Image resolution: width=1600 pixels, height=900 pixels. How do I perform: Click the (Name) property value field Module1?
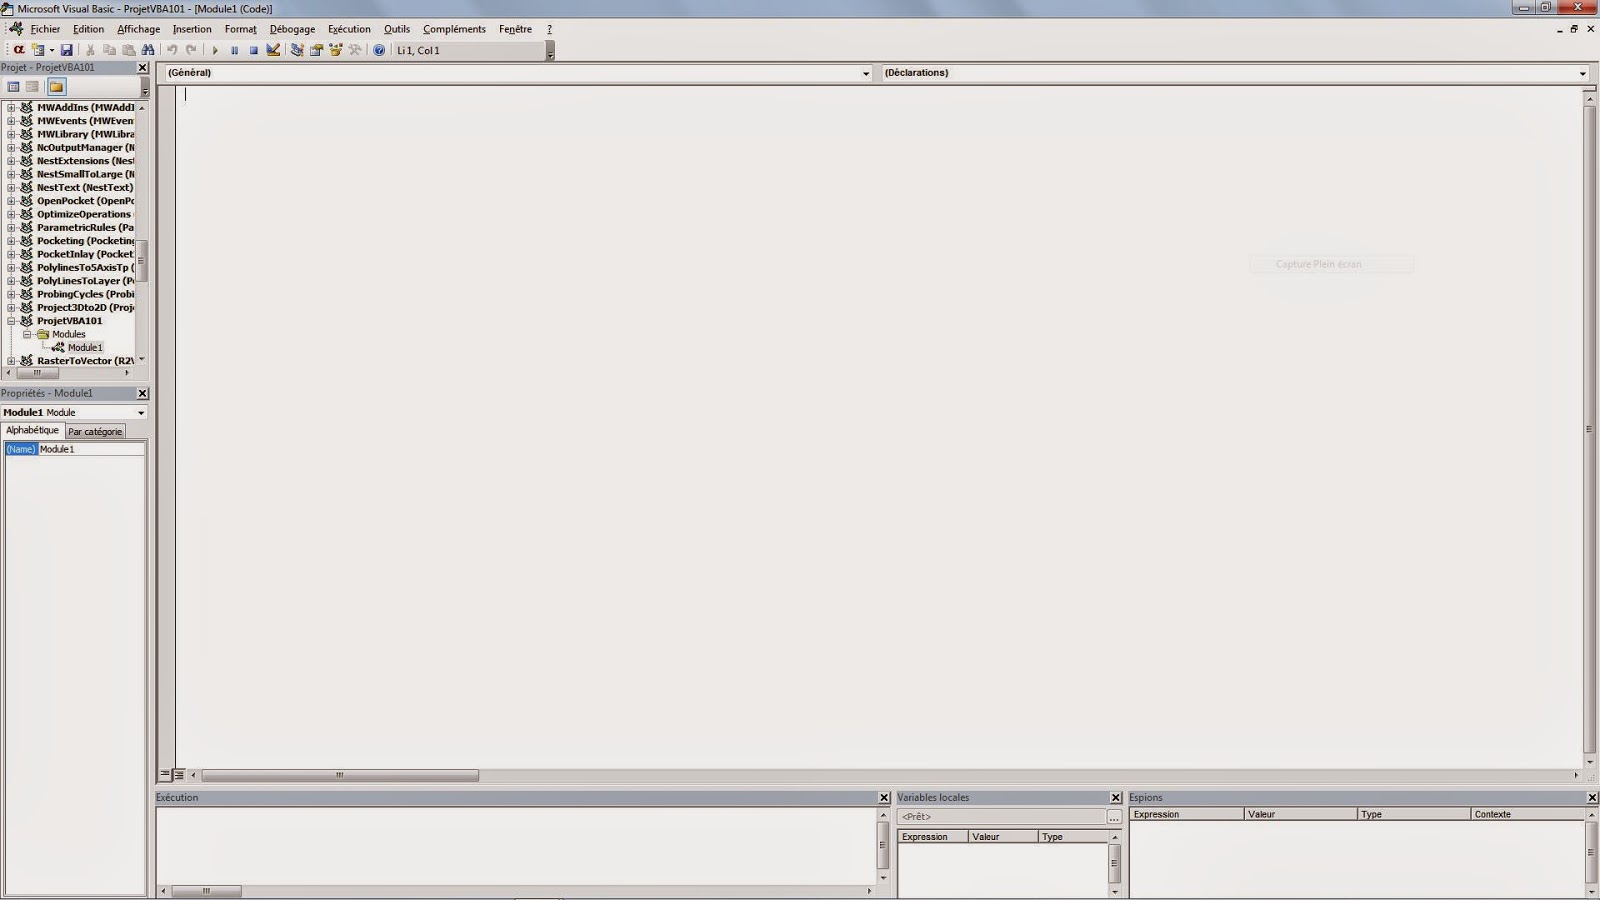coord(91,449)
